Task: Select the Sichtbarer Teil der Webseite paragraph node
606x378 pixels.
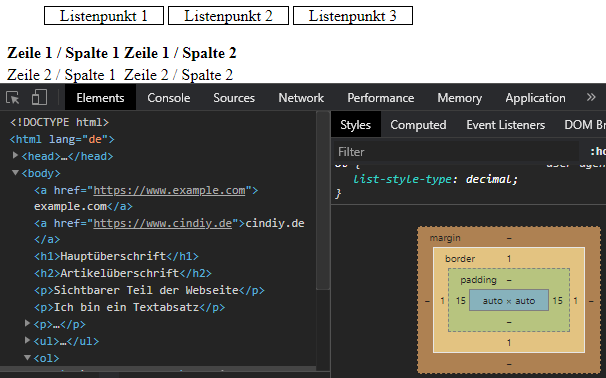Action: point(149,290)
